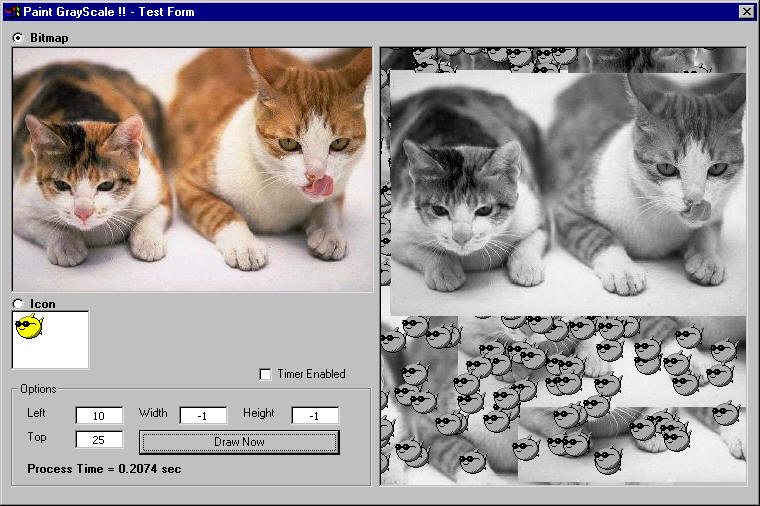
Task: Click the color cats bitmap preview
Action: click(192, 169)
